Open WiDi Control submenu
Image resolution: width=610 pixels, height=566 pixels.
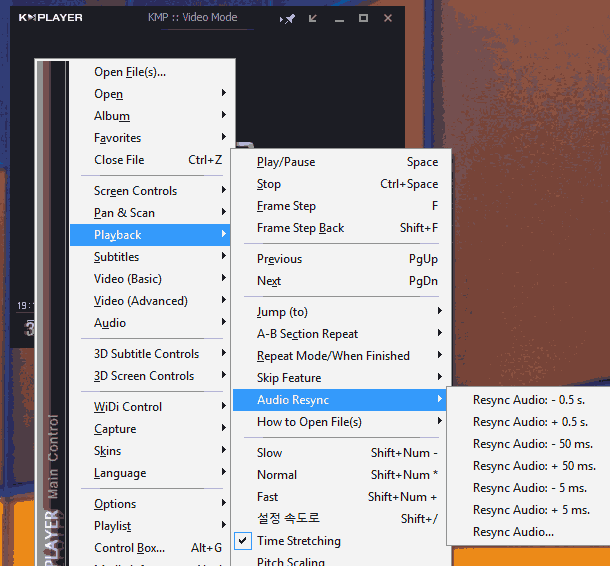click(152, 407)
